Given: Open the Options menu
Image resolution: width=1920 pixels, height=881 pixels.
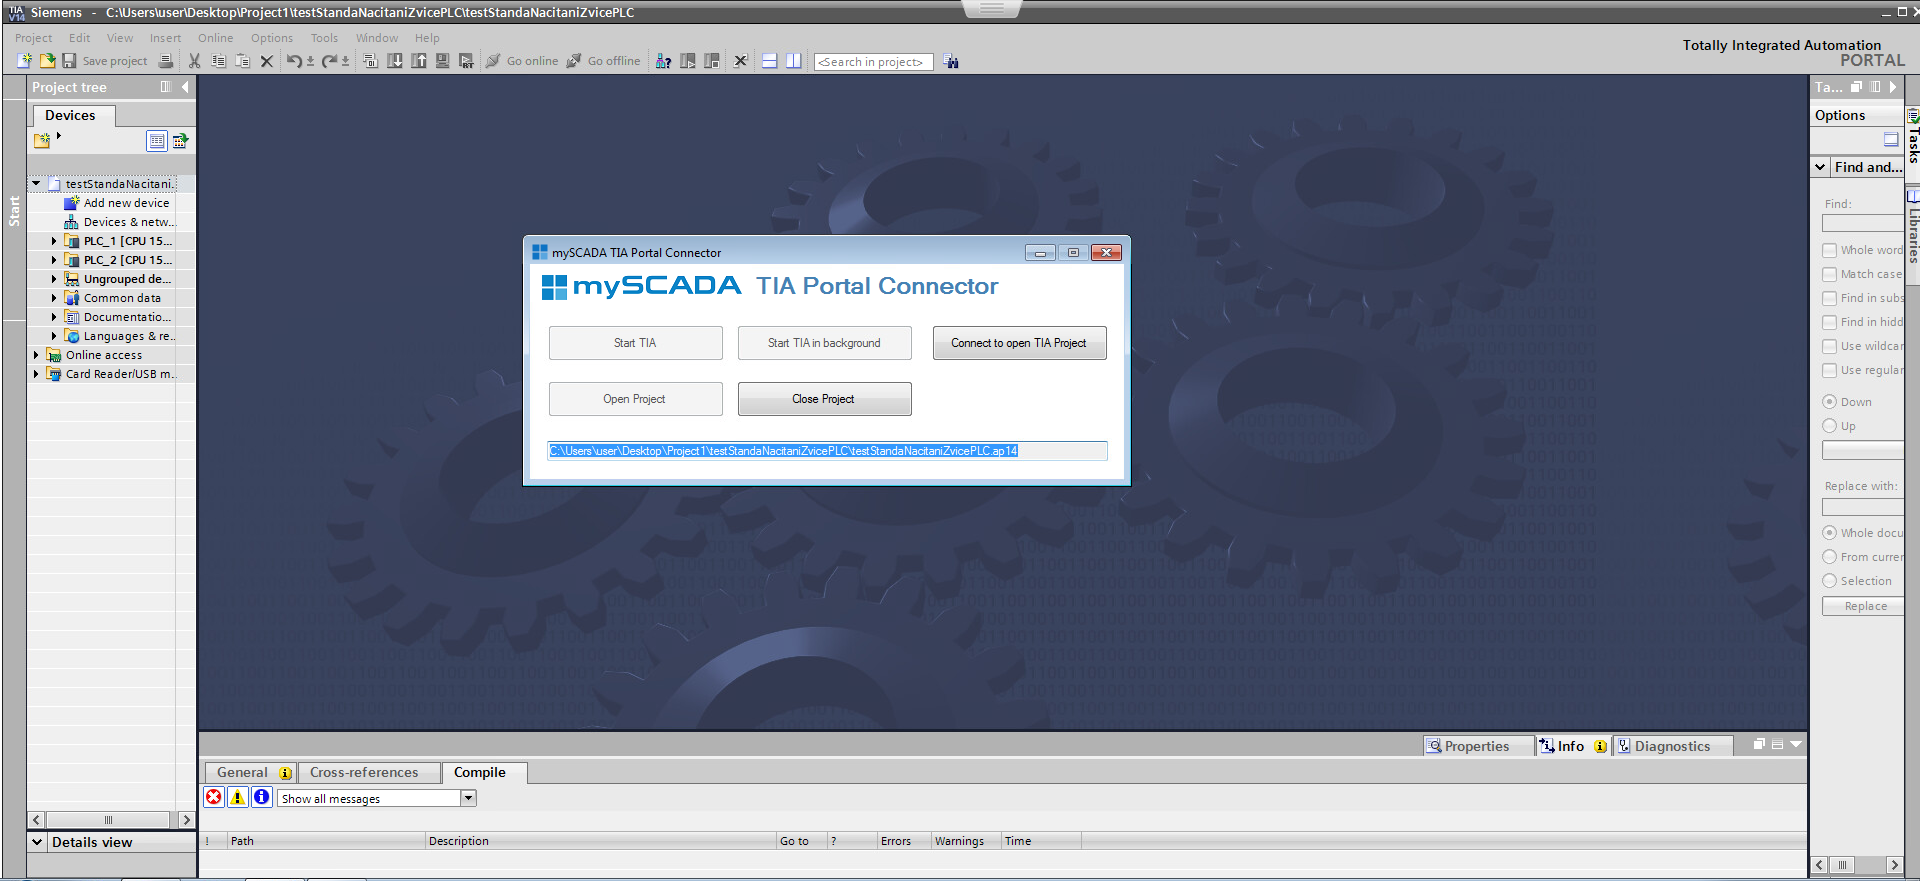Looking at the screenshot, I should [272, 38].
